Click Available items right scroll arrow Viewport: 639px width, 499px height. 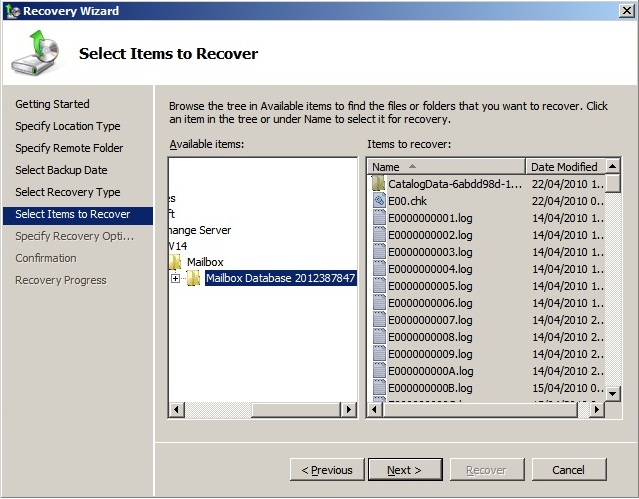pyautogui.click(x=348, y=409)
